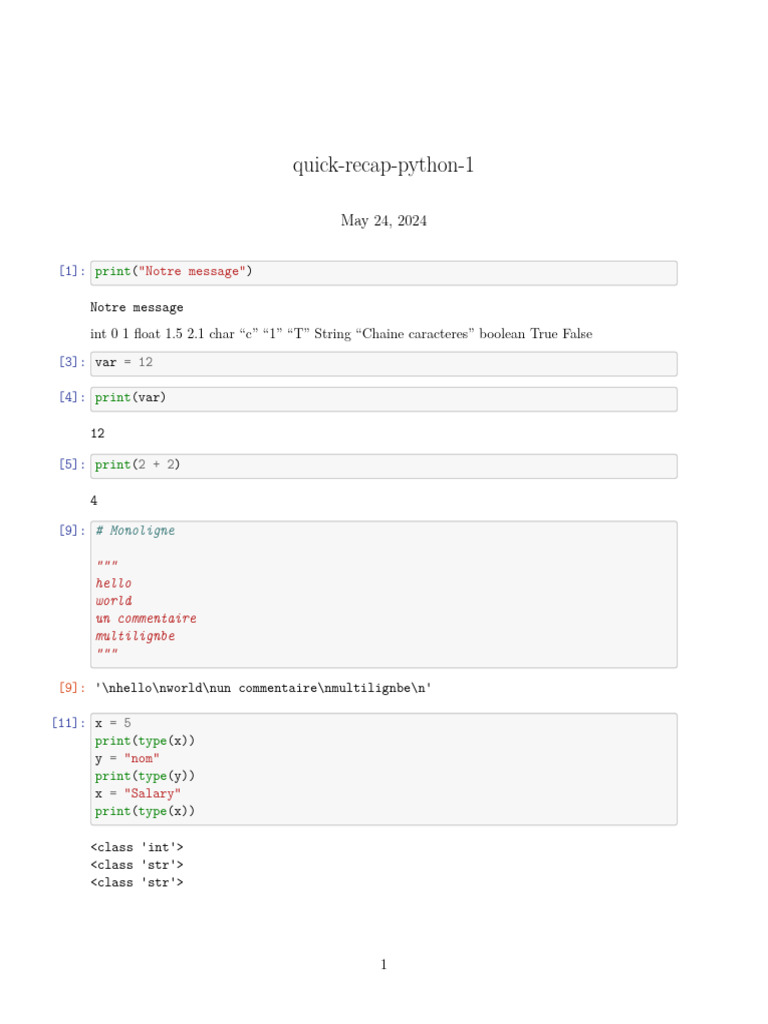
Task: Click the y = "nom" code line
Action: pos(127,758)
